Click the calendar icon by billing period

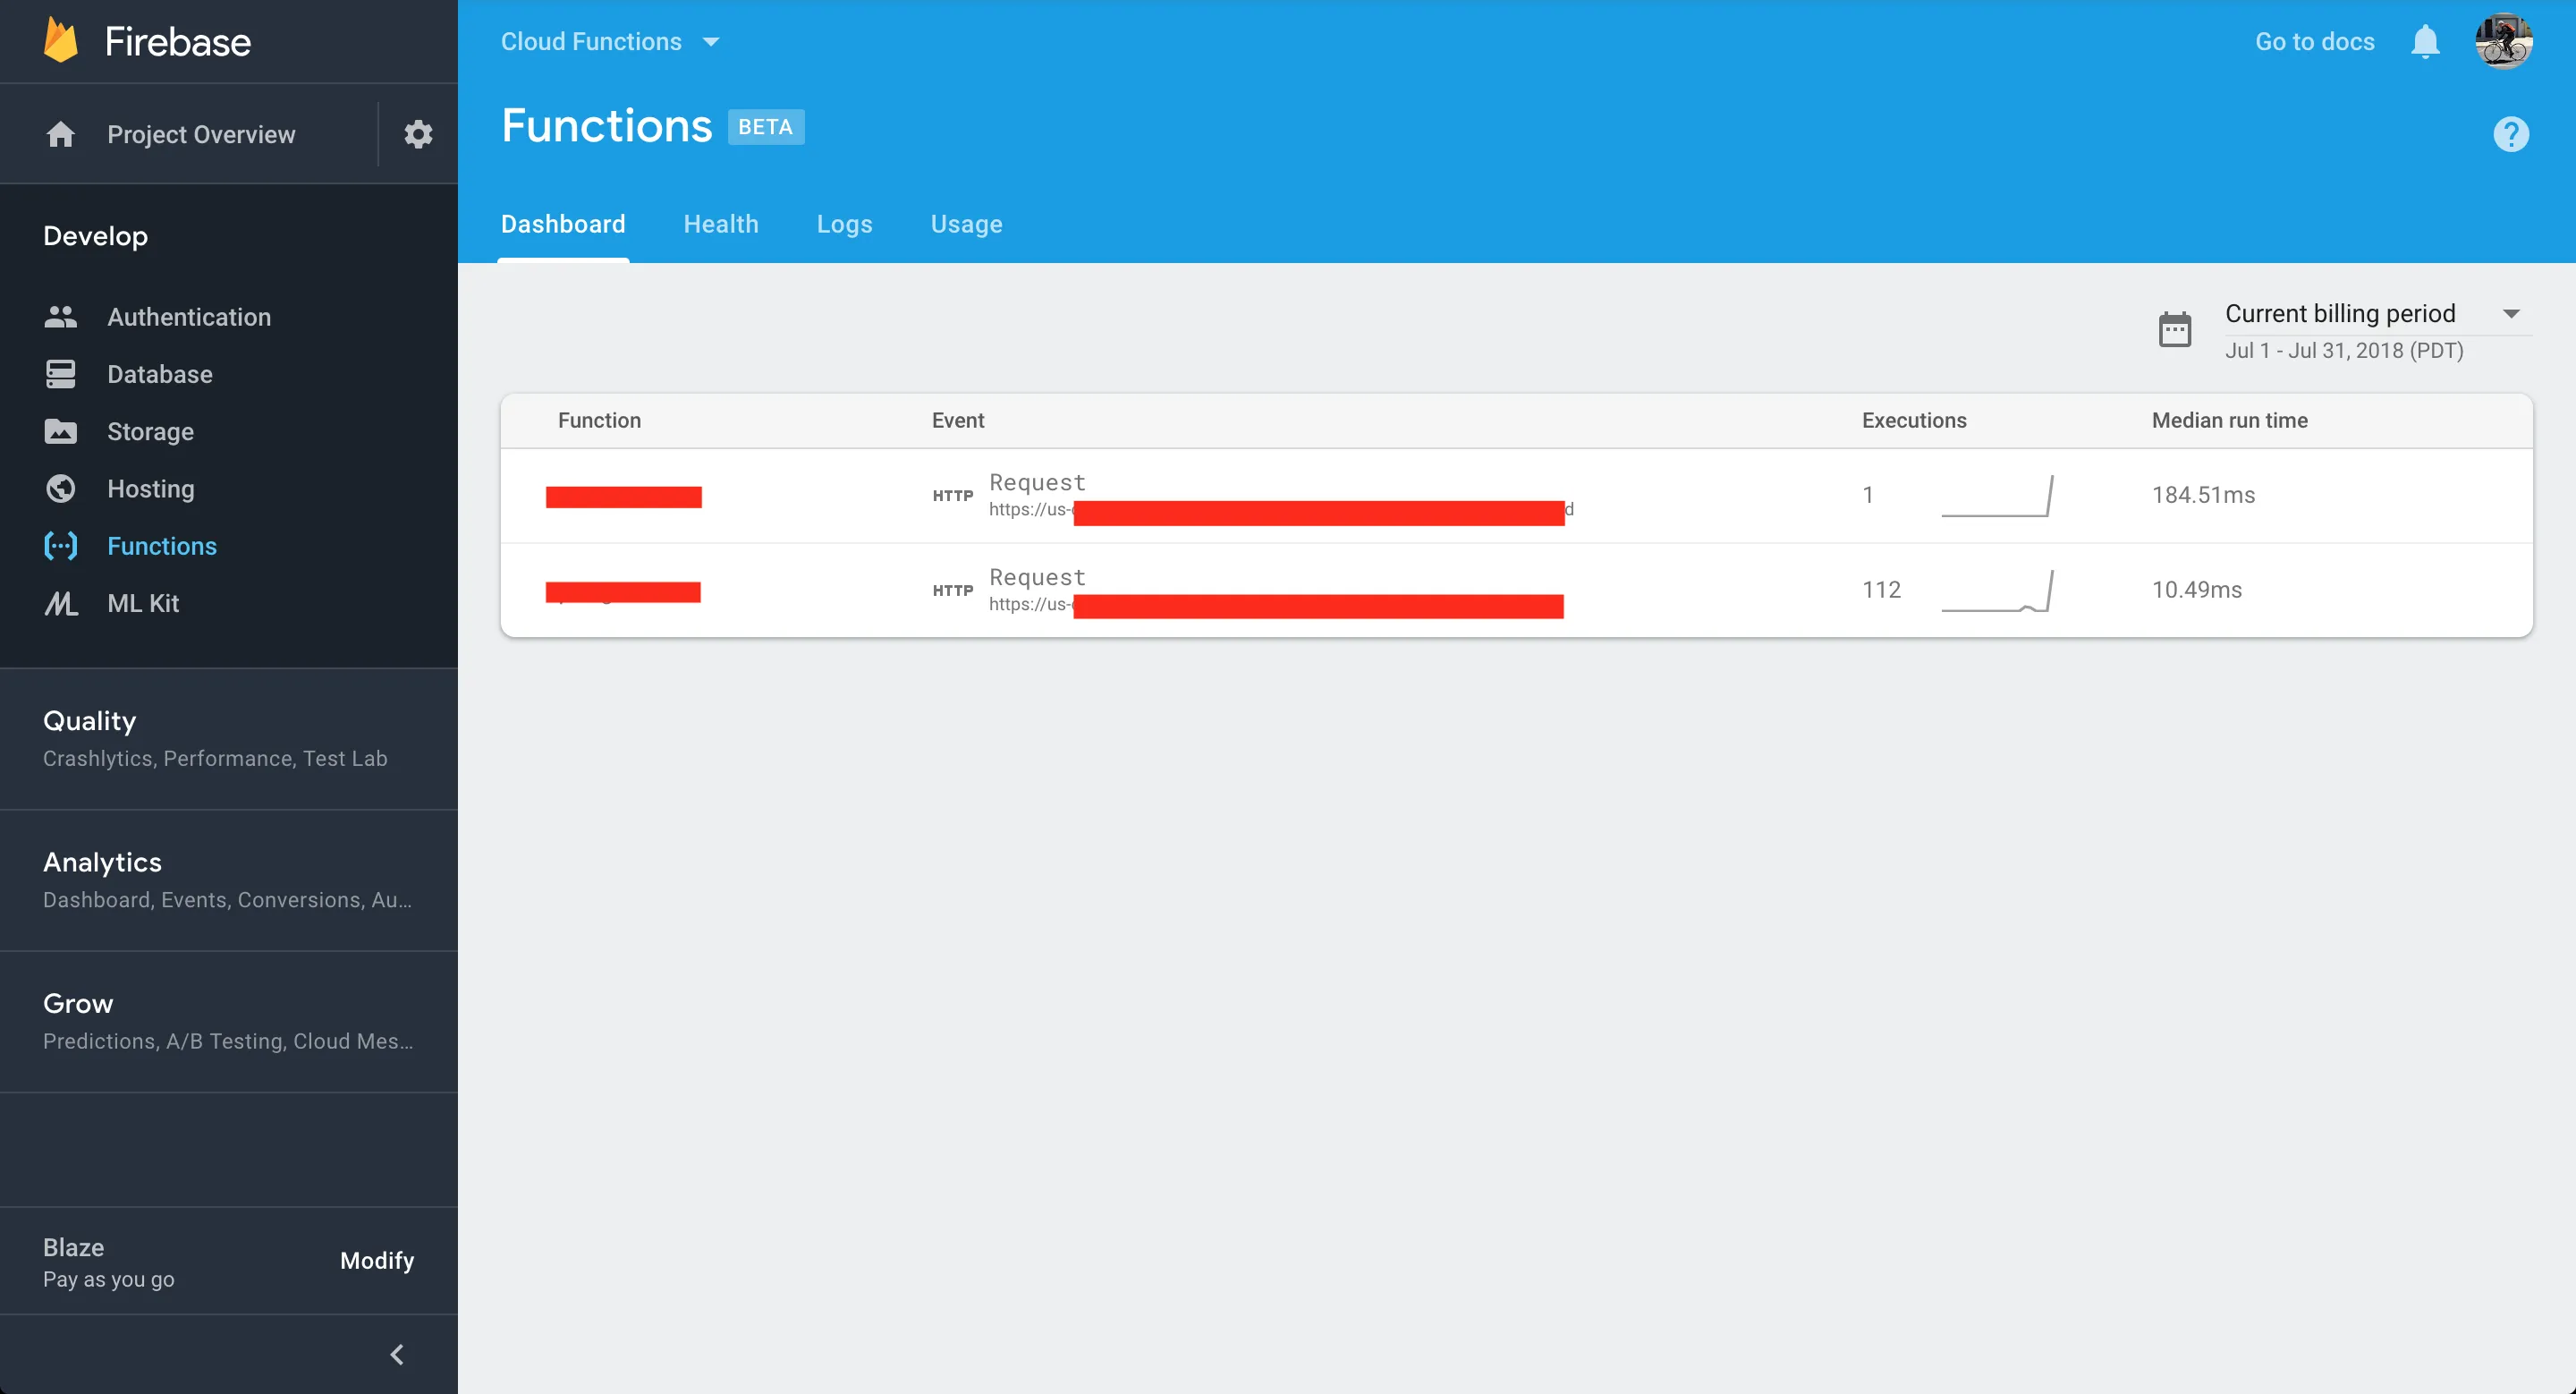2174,330
